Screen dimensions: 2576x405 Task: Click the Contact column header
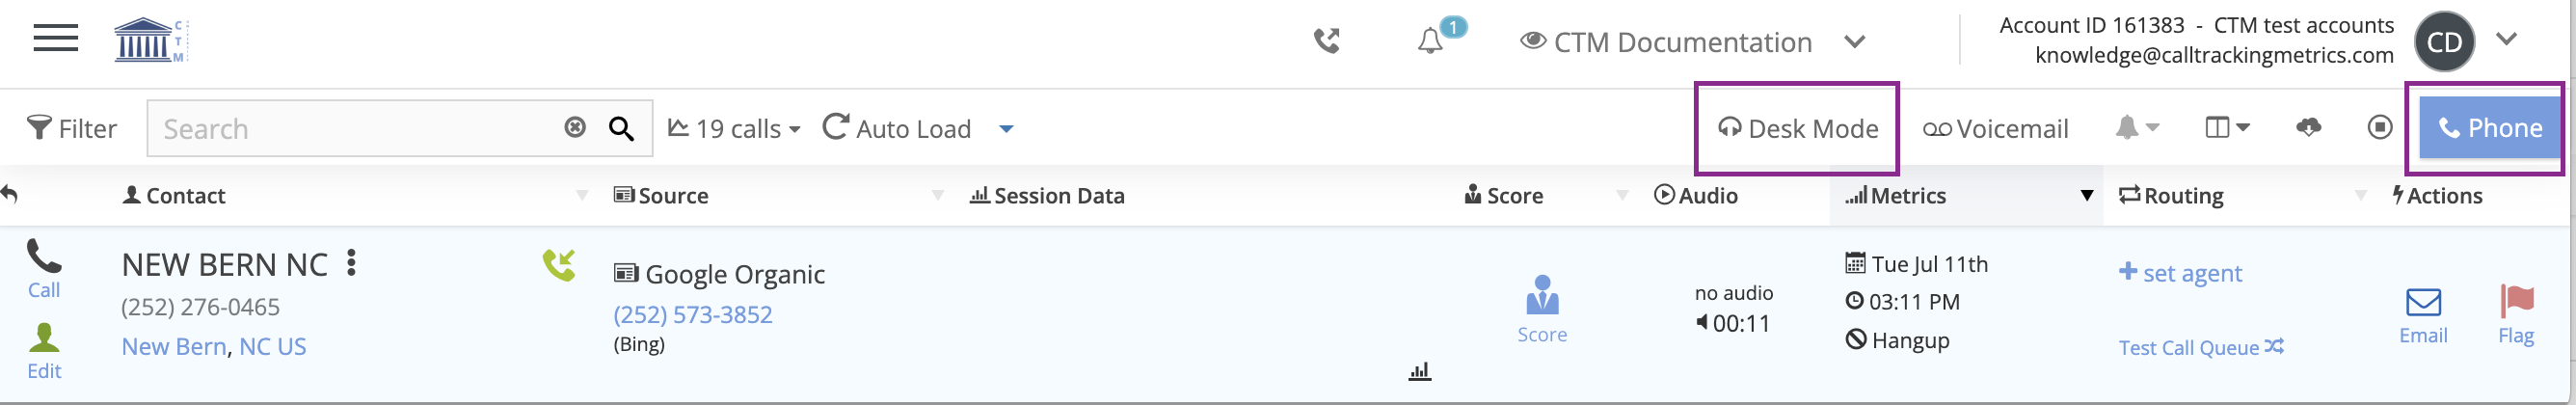coord(185,196)
